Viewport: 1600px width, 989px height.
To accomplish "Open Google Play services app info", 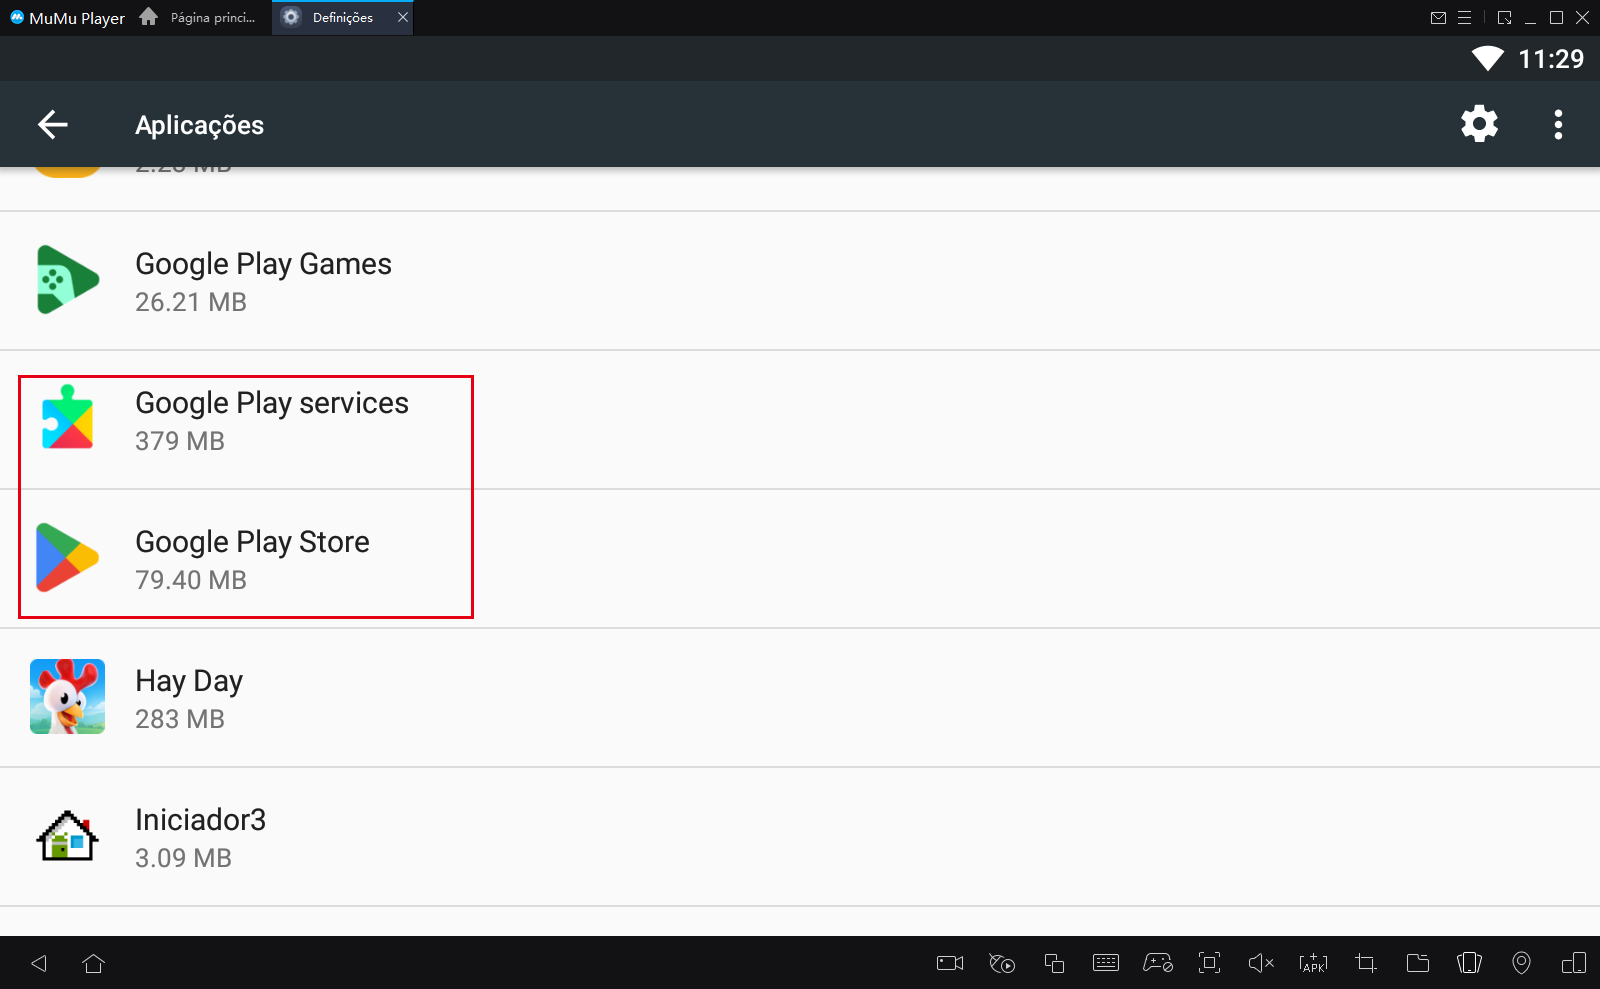I will pos(800,420).
